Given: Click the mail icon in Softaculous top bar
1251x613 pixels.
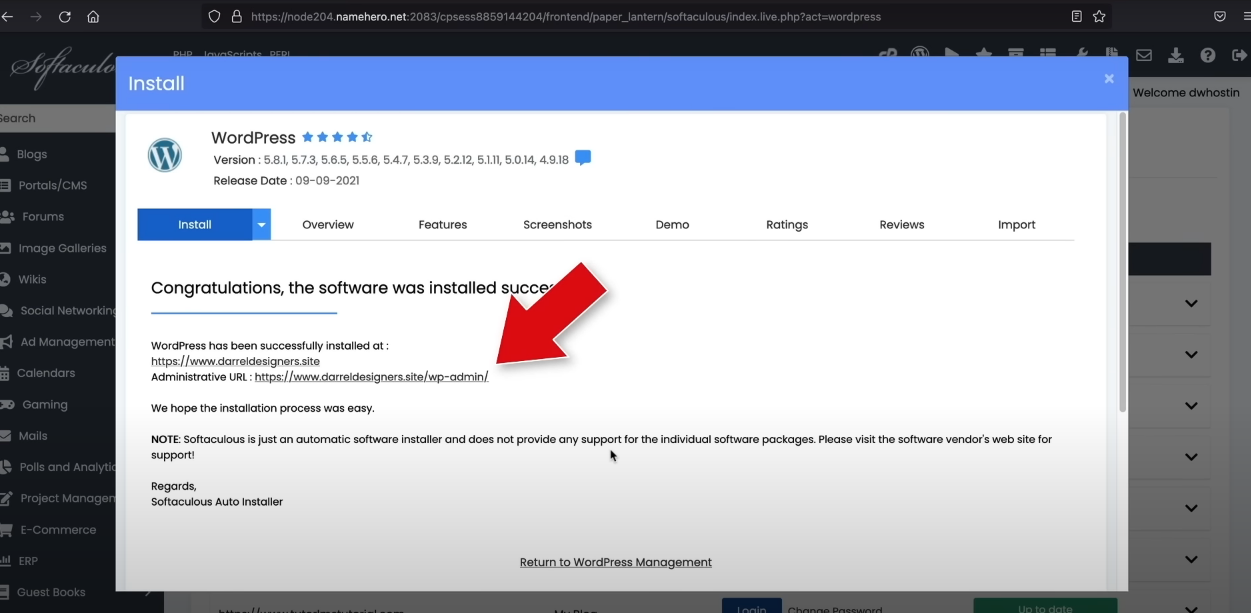Looking at the screenshot, I should (1143, 55).
